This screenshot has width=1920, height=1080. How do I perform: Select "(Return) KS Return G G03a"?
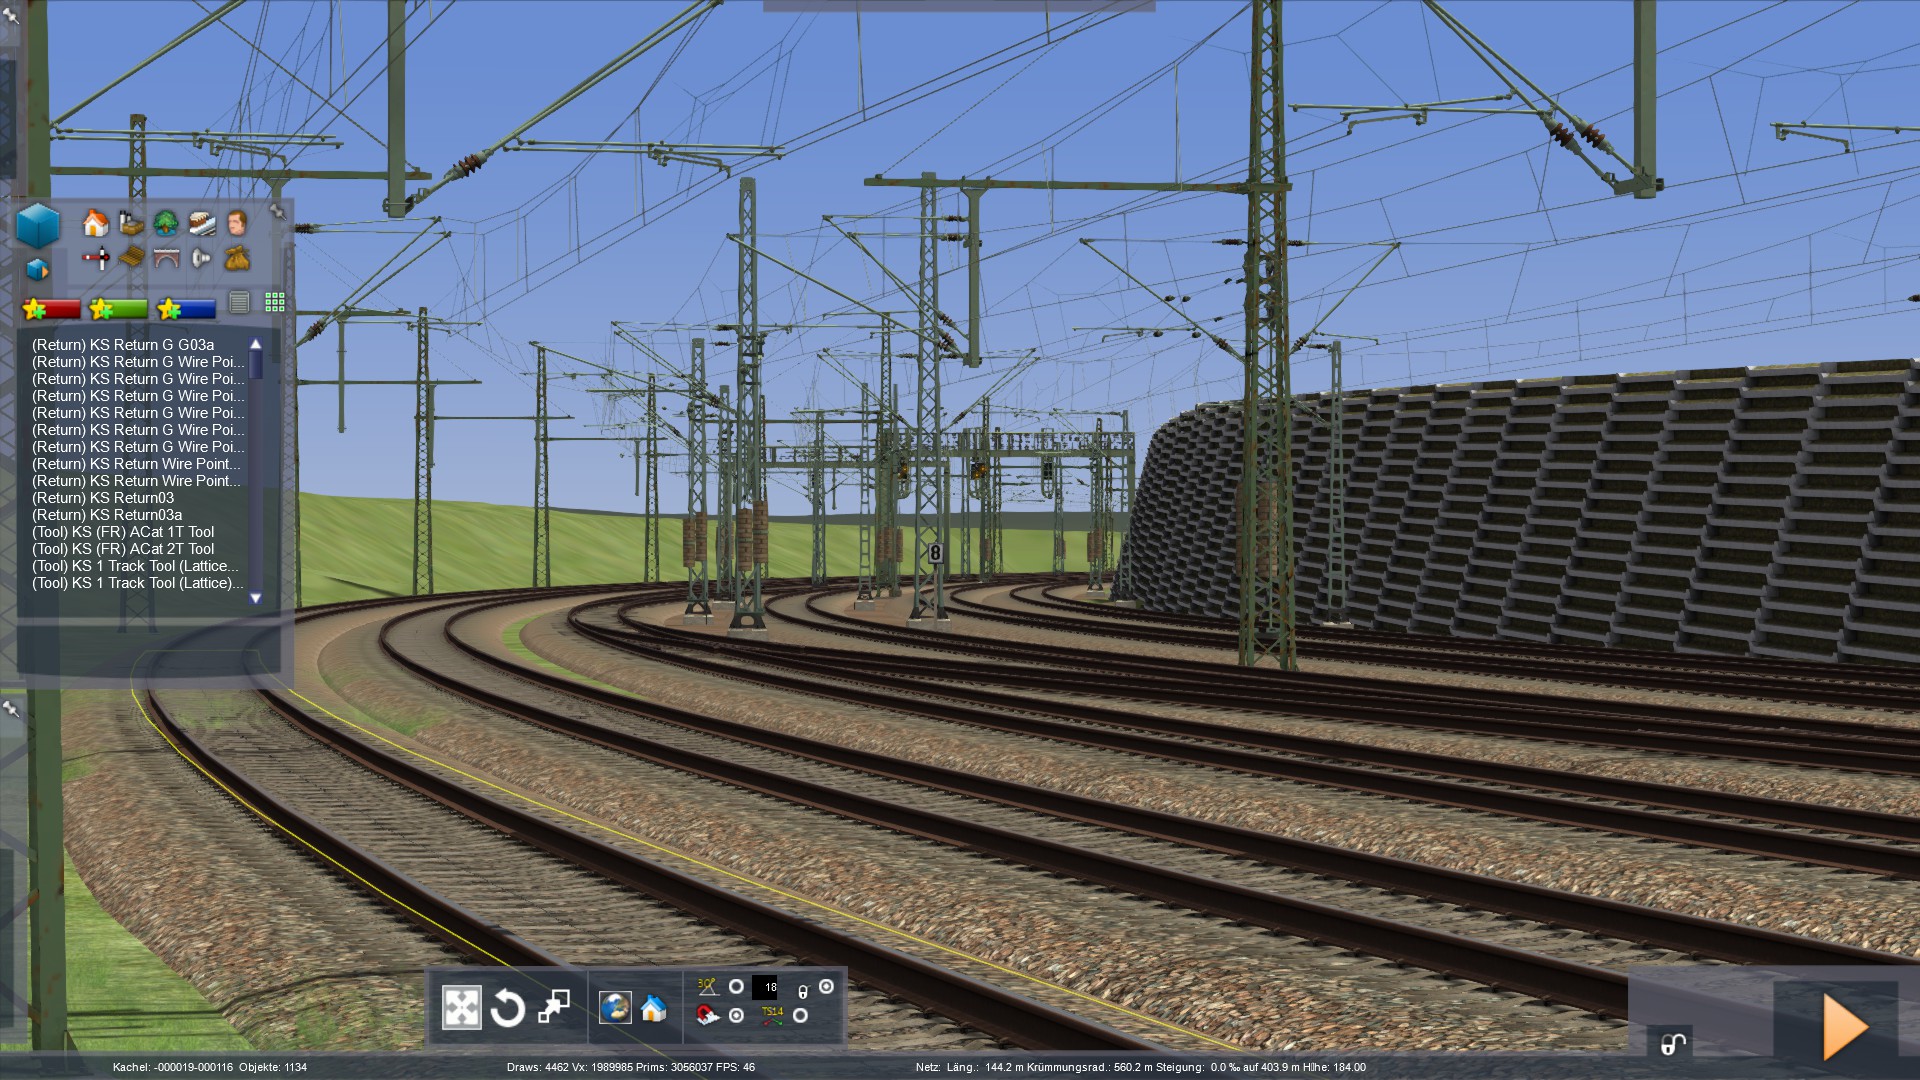[123, 345]
